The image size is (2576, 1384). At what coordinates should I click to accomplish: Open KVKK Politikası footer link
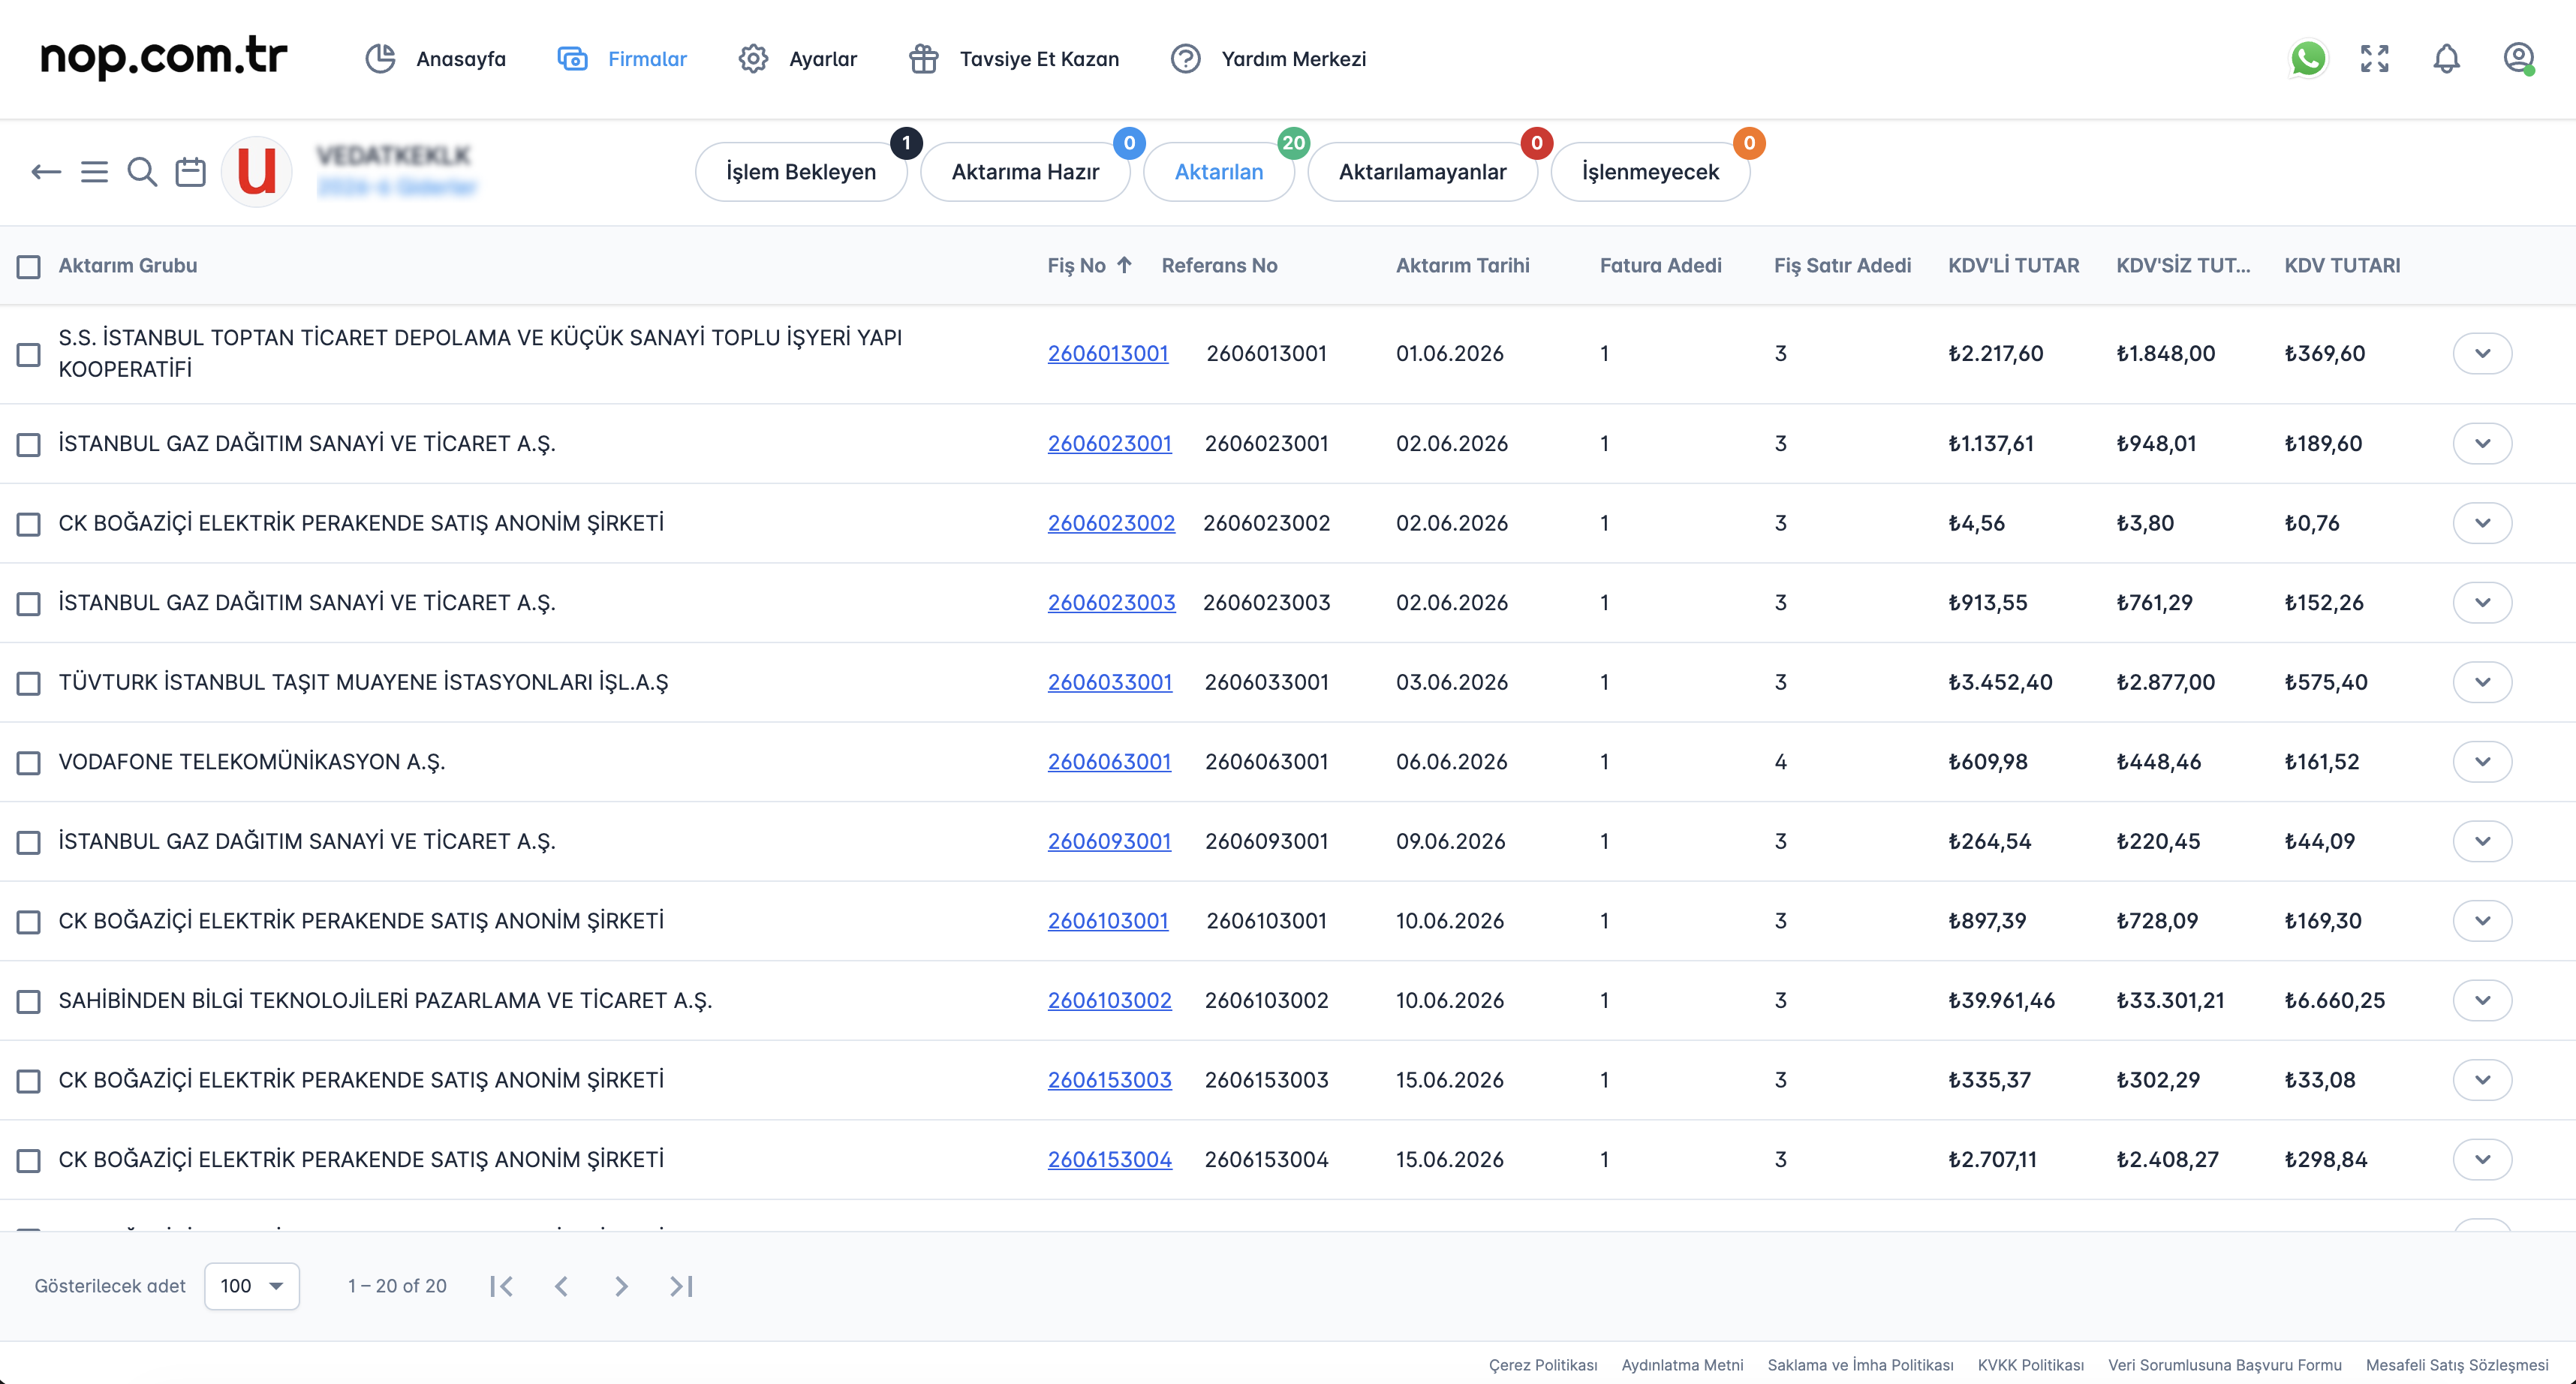click(2031, 1365)
